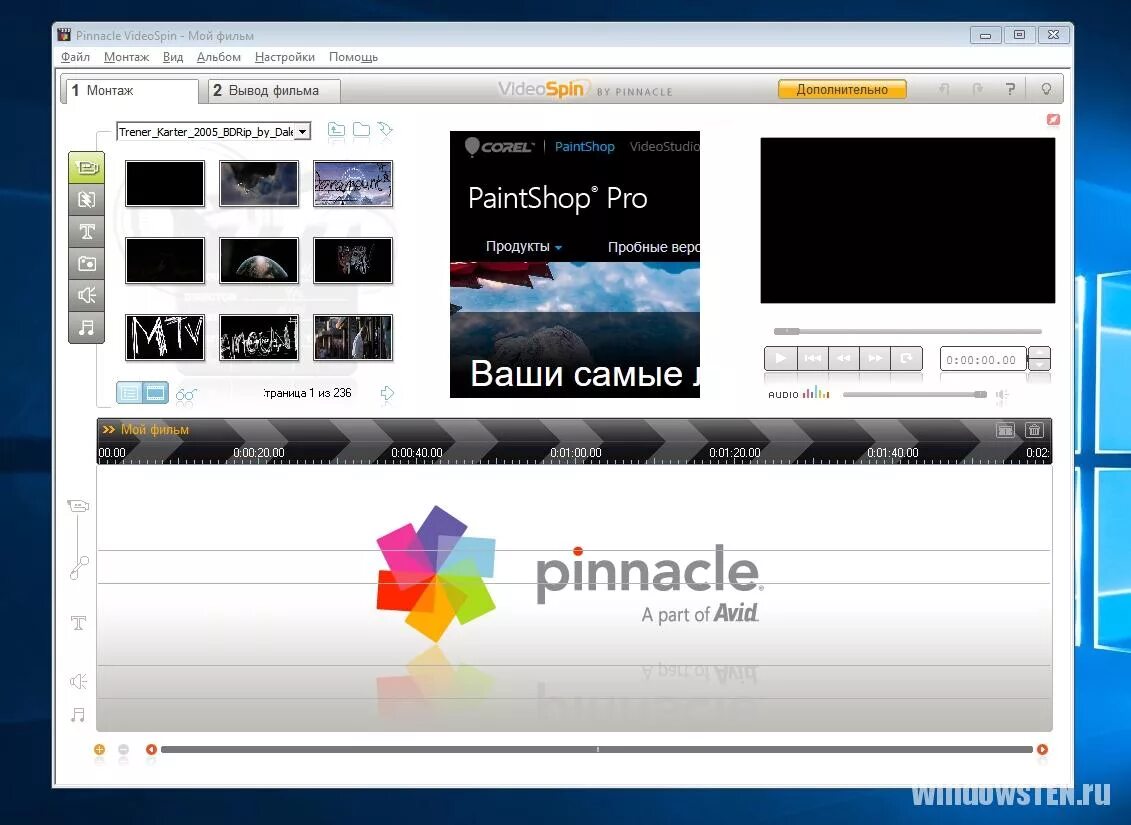Rewind the preview playback
This screenshot has width=1131, height=825.
click(x=843, y=358)
